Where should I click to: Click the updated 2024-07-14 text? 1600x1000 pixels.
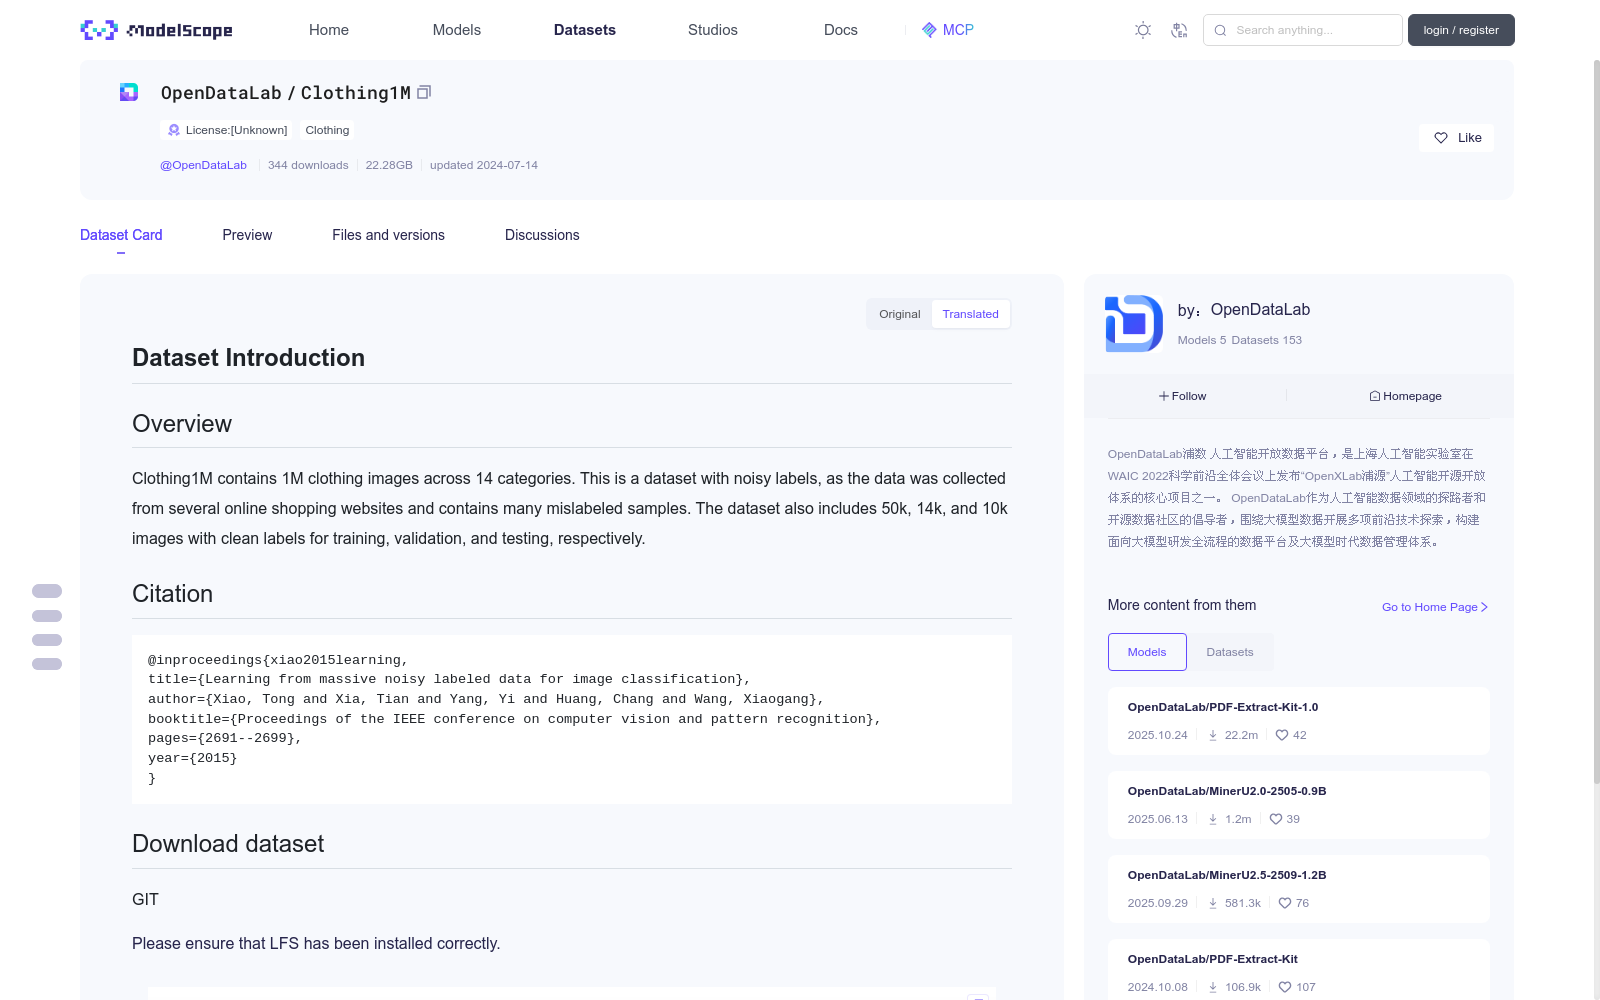(484, 165)
